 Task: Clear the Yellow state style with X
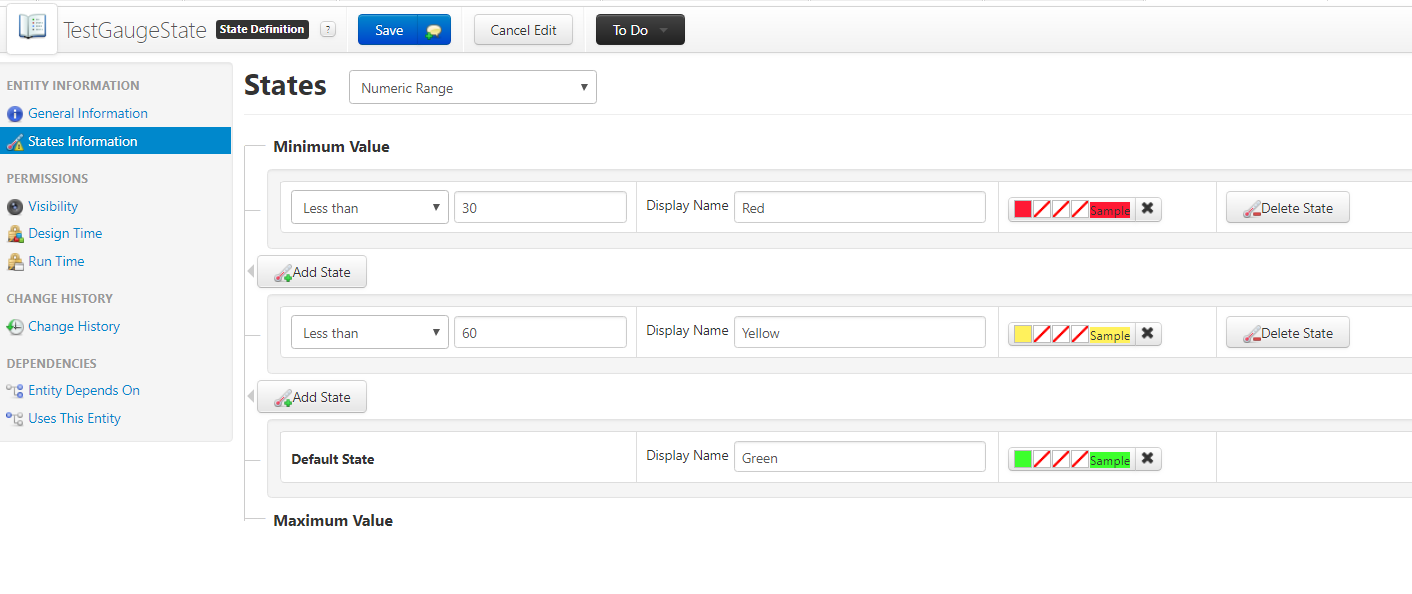pos(1148,334)
